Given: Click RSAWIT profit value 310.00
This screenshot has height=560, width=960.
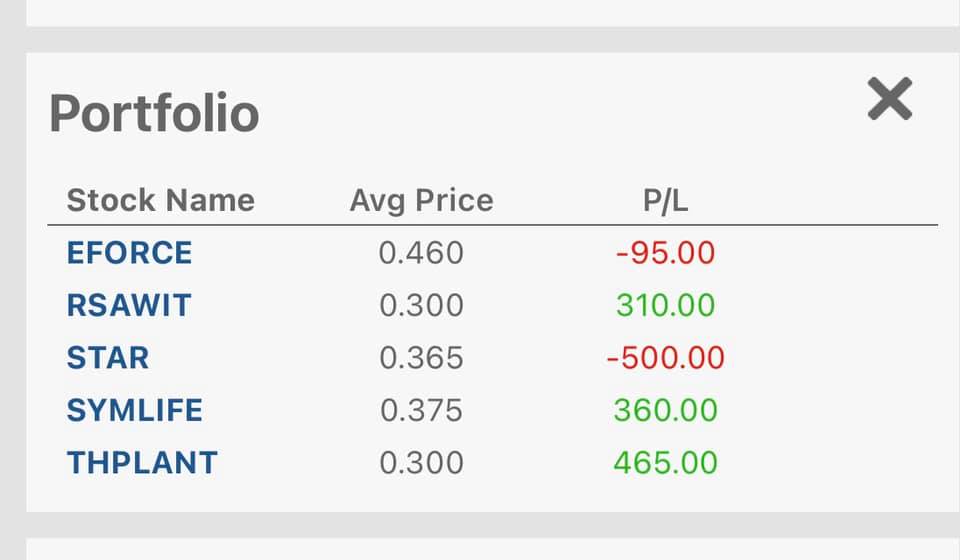Looking at the screenshot, I should (666, 305).
